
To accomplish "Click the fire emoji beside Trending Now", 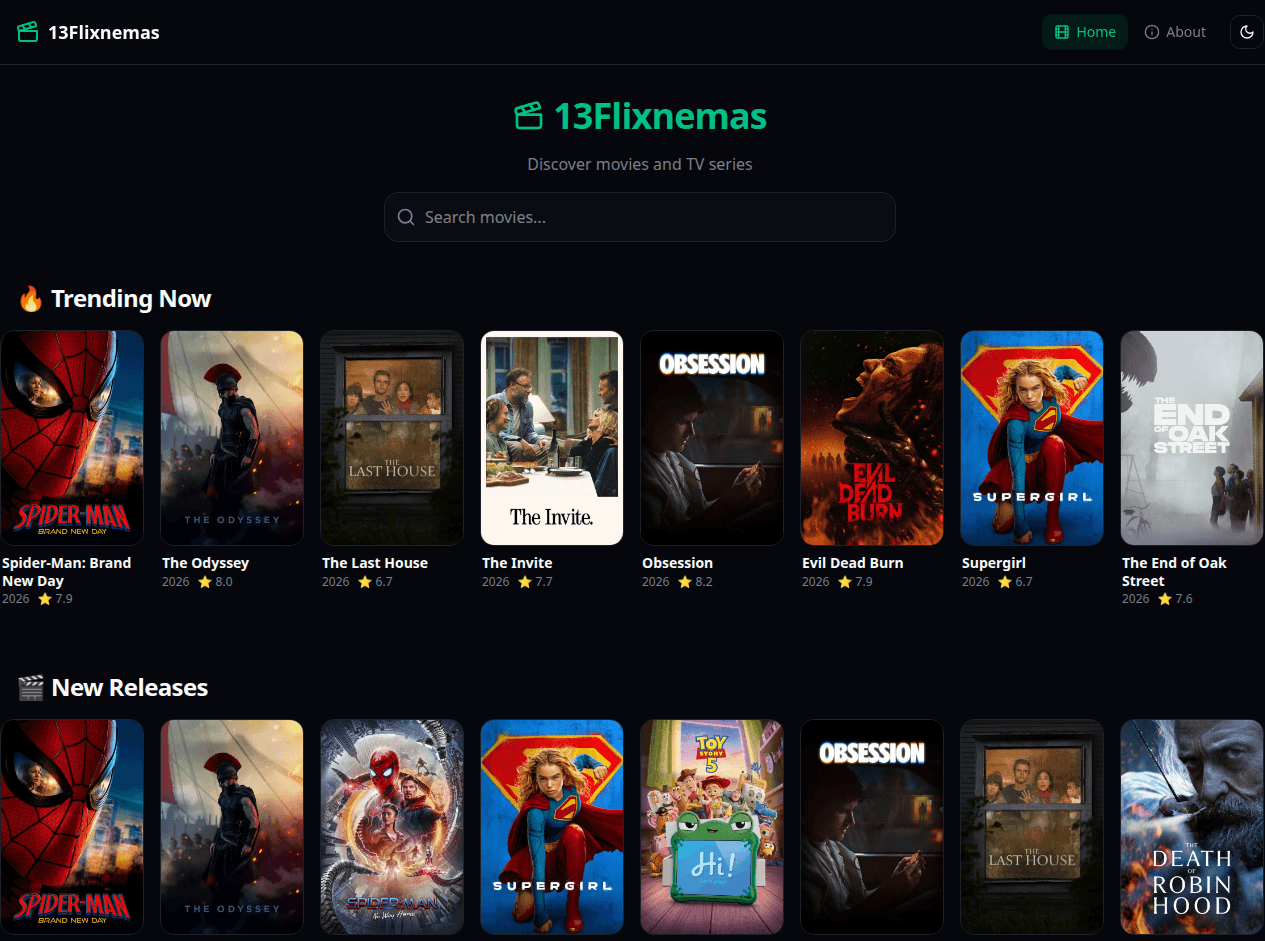I will point(31,299).
